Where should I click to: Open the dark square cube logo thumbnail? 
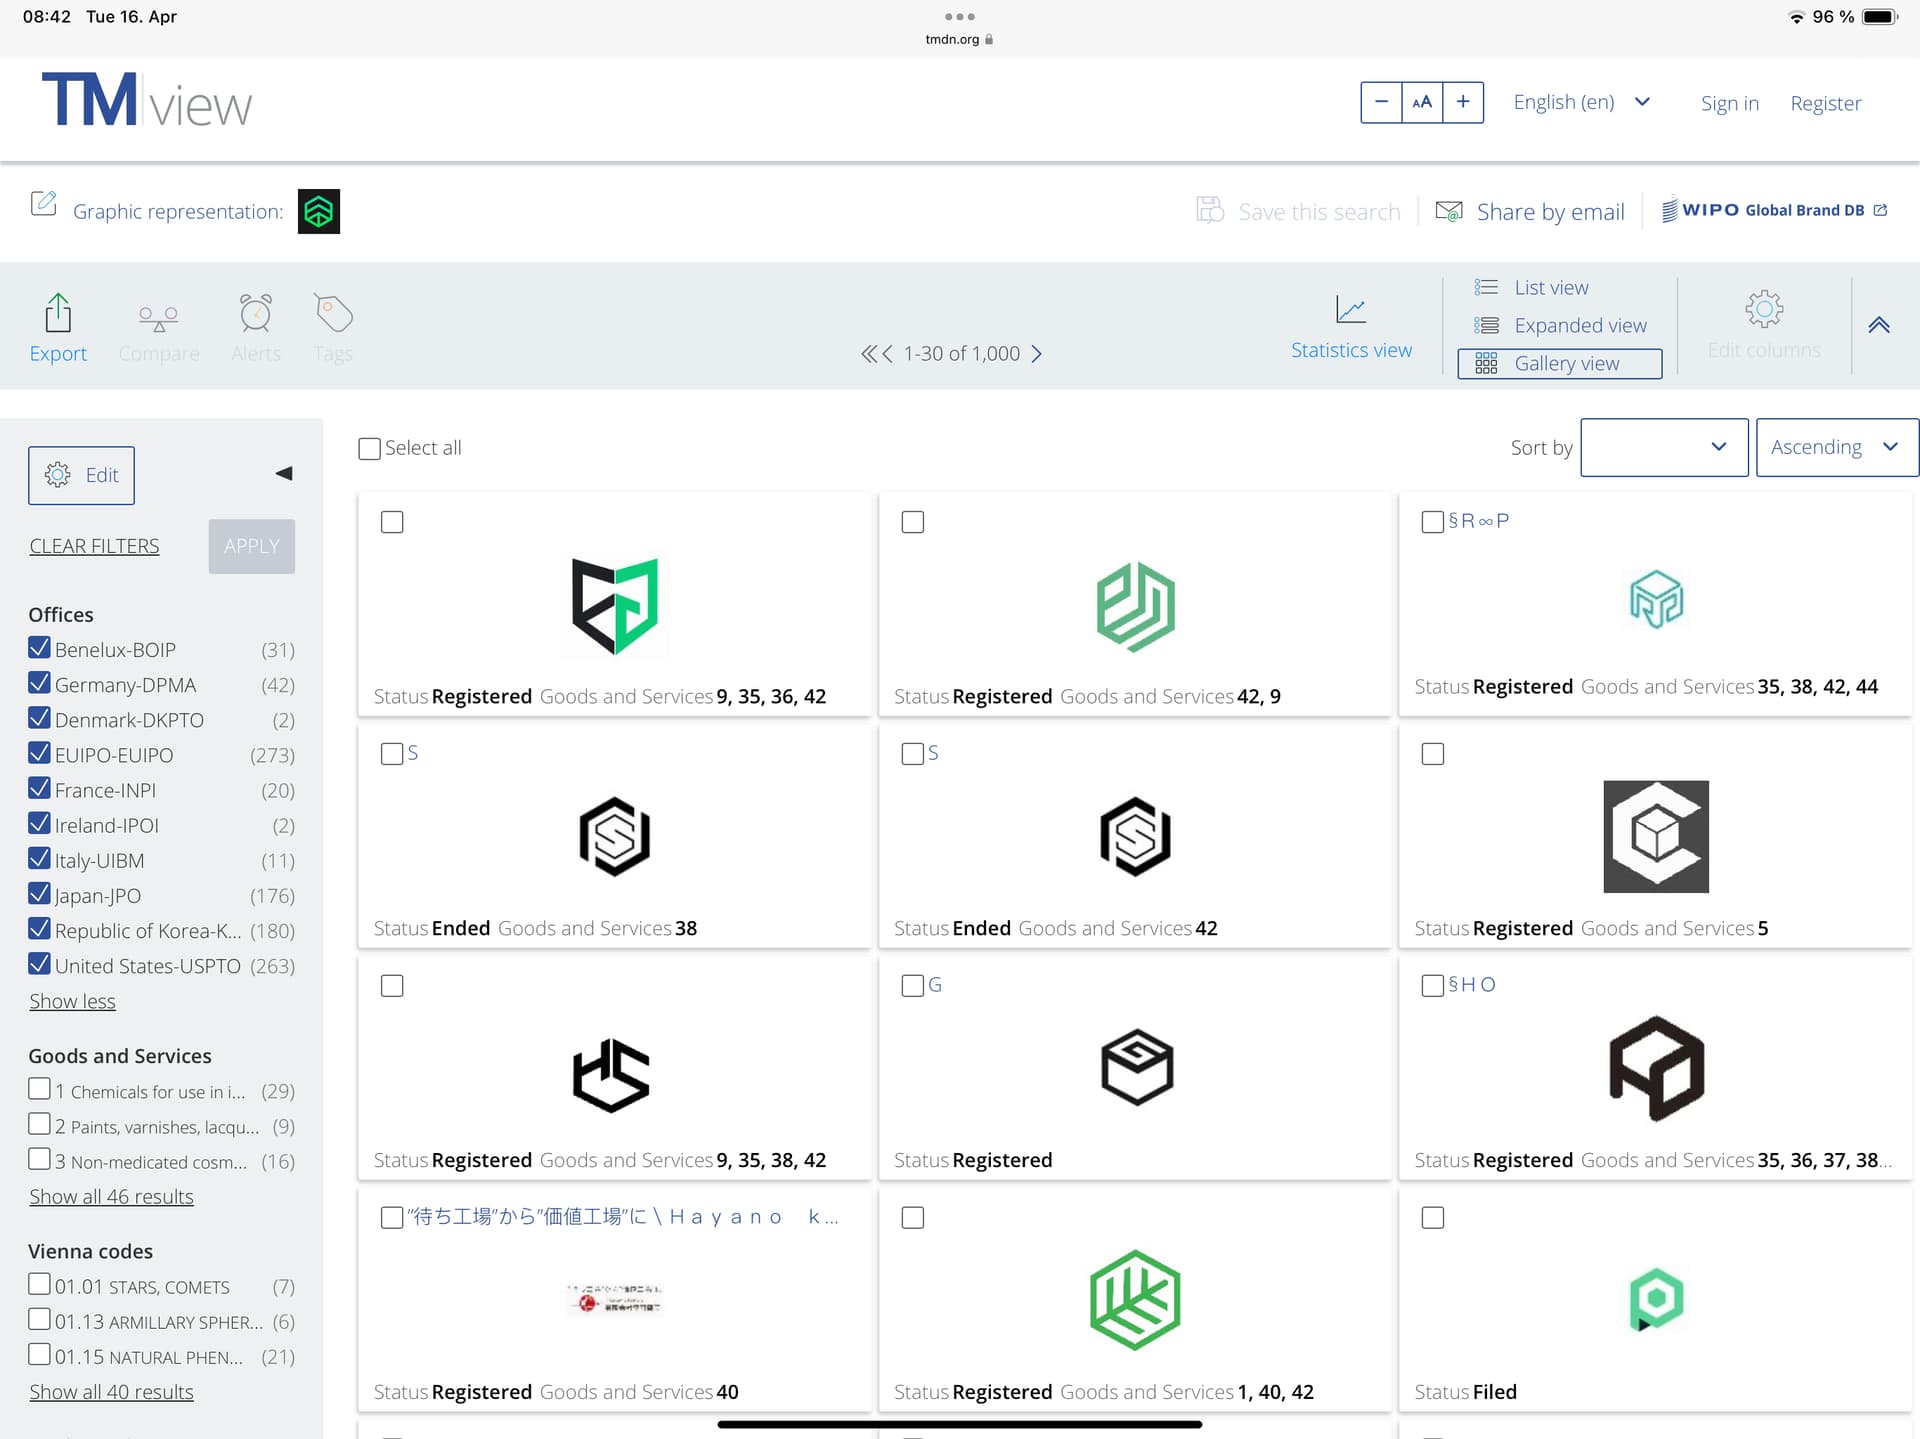[1656, 837]
